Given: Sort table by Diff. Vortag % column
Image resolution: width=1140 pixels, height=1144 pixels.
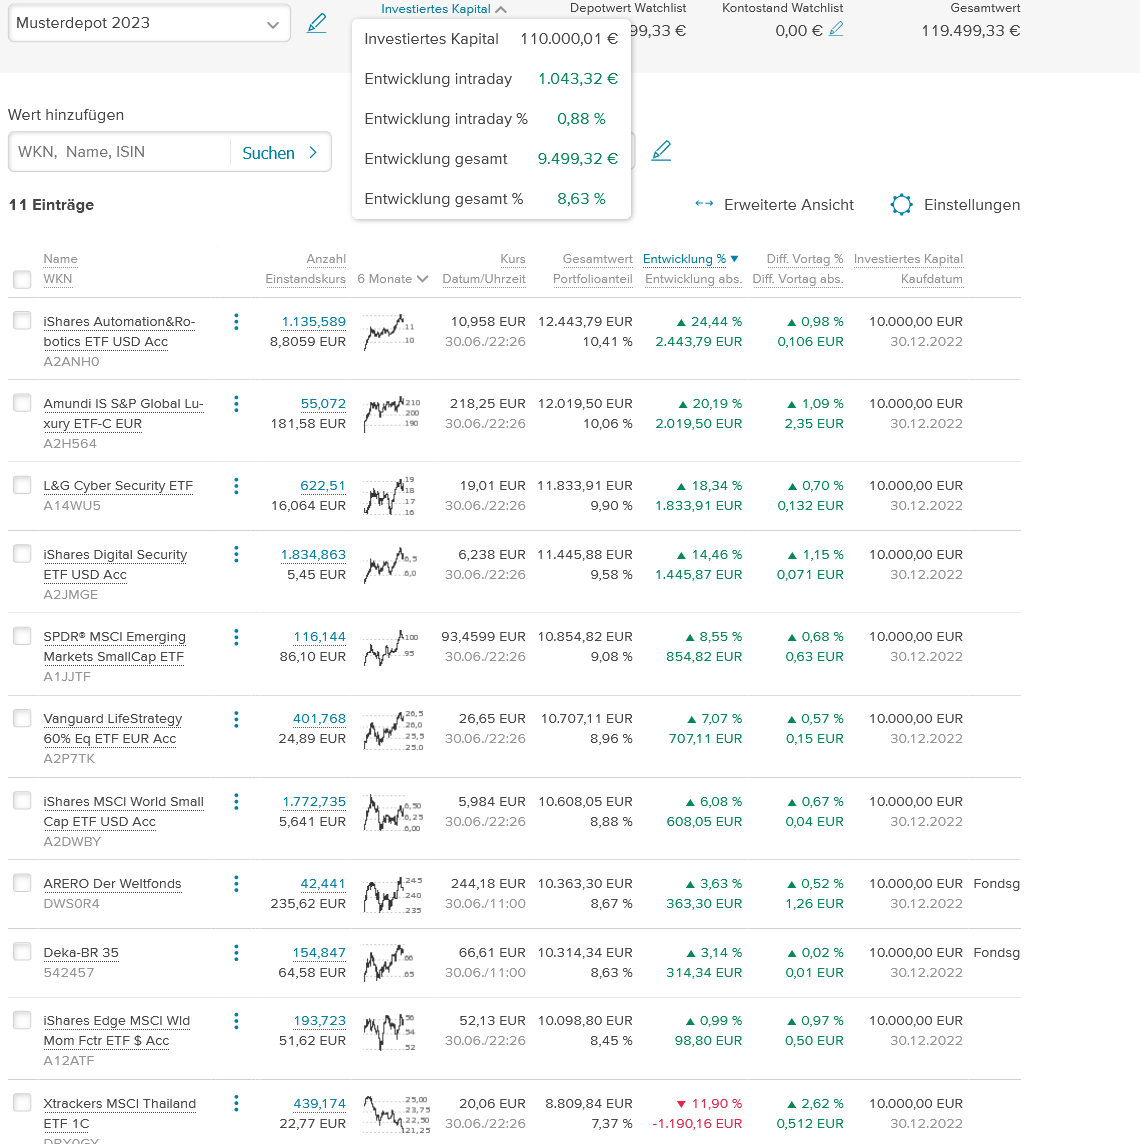Looking at the screenshot, I should 804,259.
